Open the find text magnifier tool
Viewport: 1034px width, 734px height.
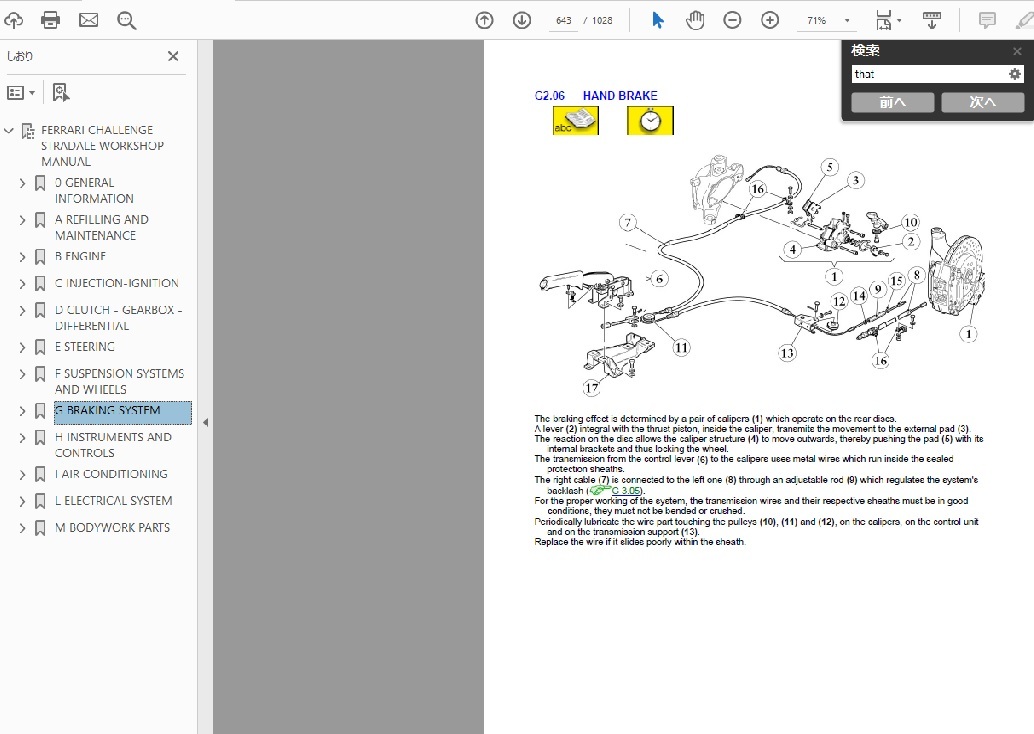[x=127, y=20]
